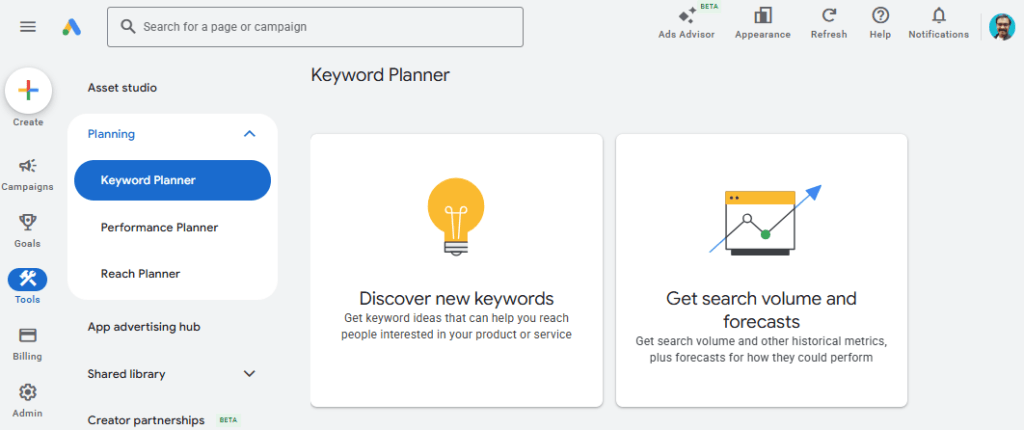Collapse the Planning section chevron
The width and height of the screenshot is (1024, 430).
[249, 134]
